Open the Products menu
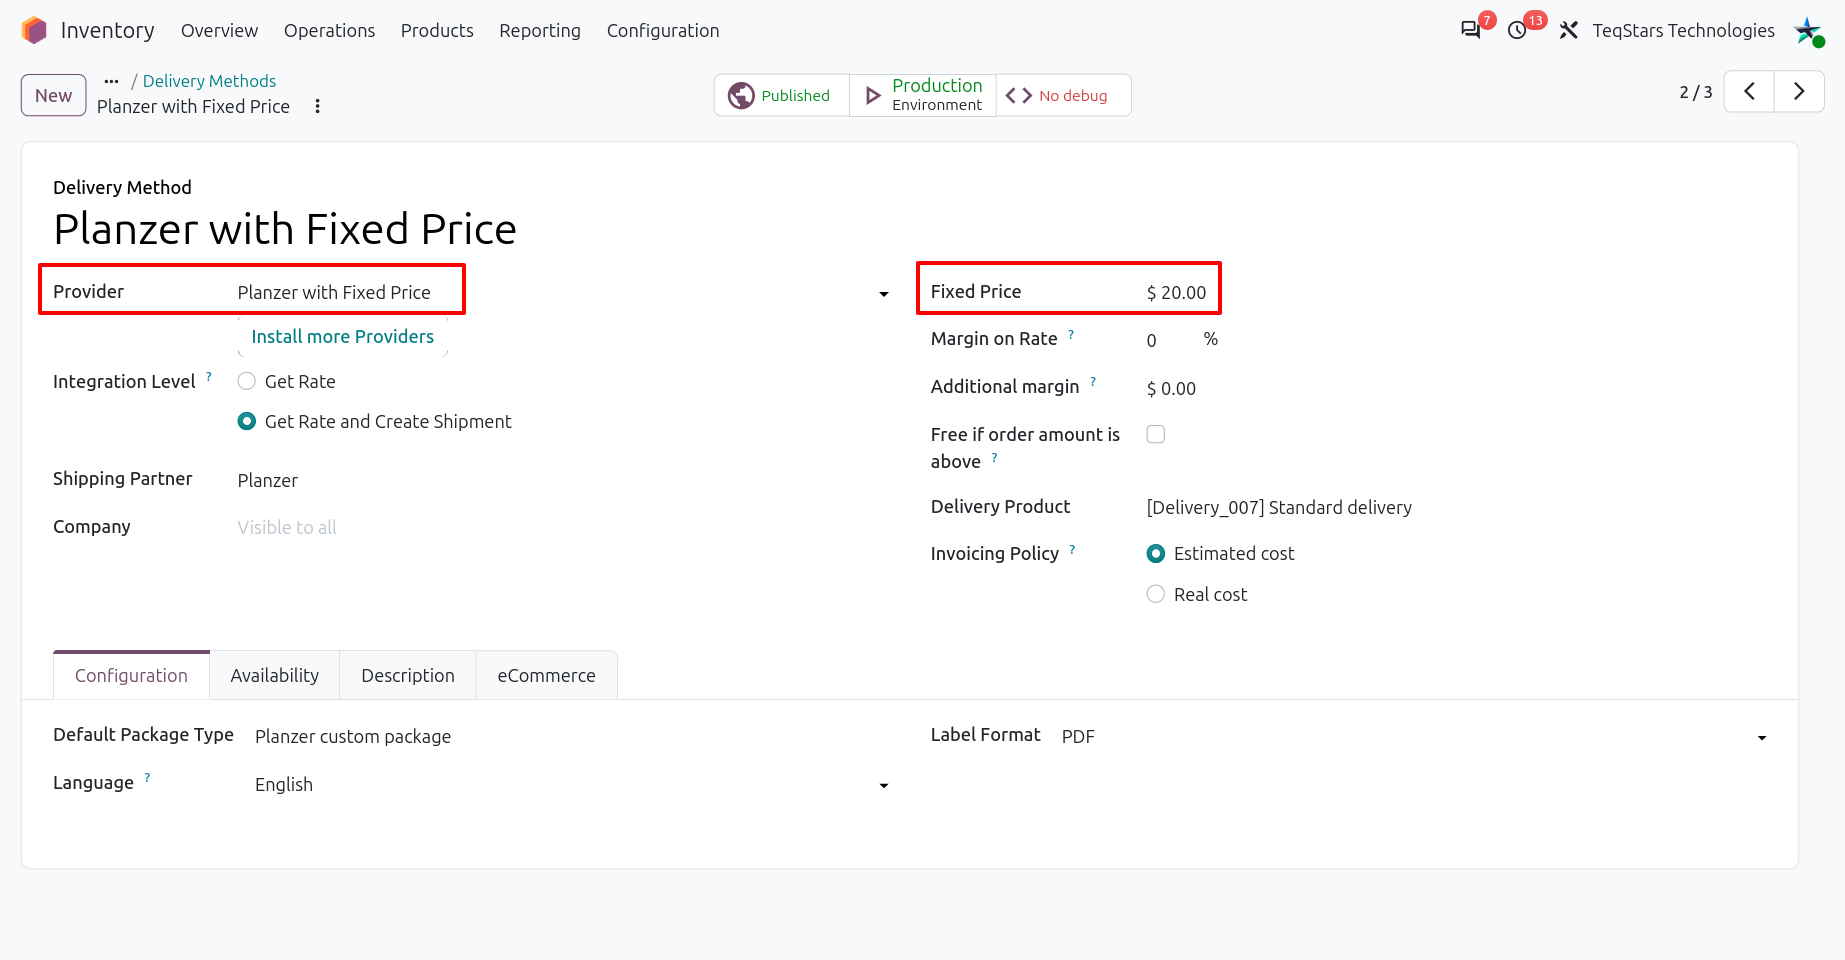 437,31
